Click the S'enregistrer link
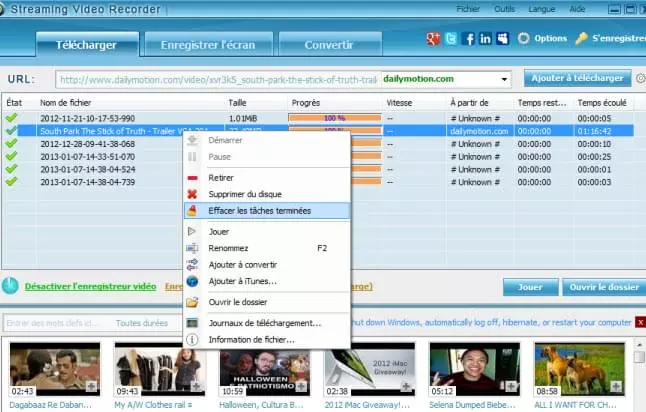The height and width of the screenshot is (412, 646). point(619,38)
